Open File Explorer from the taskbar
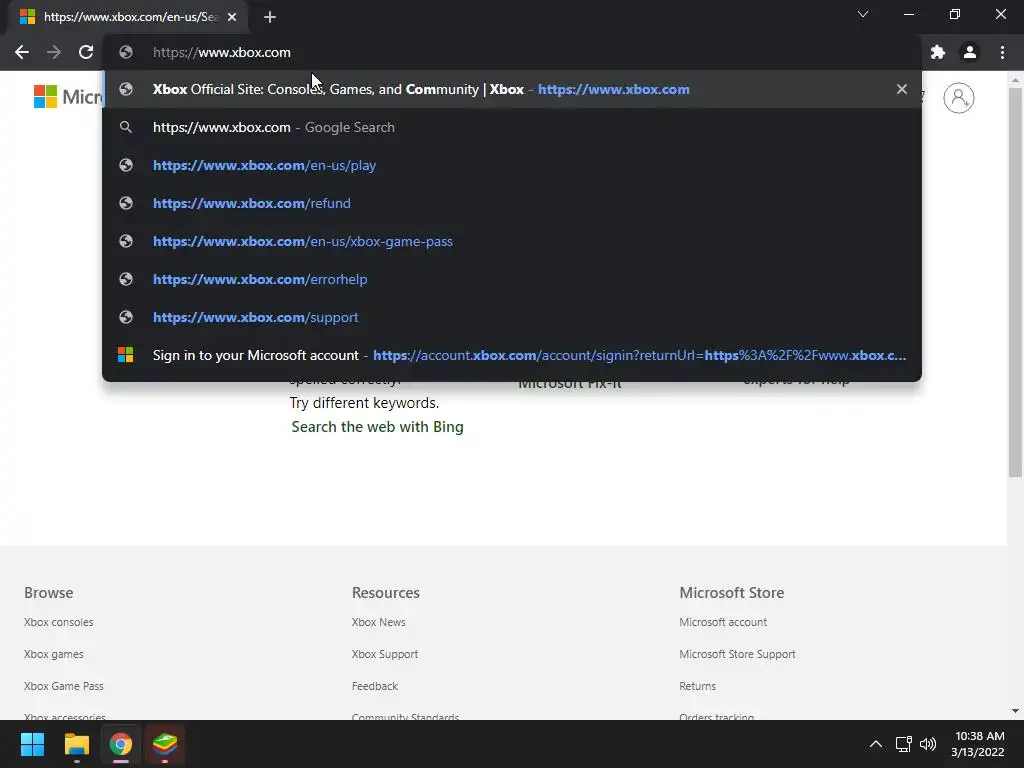1024x768 pixels. click(76, 744)
